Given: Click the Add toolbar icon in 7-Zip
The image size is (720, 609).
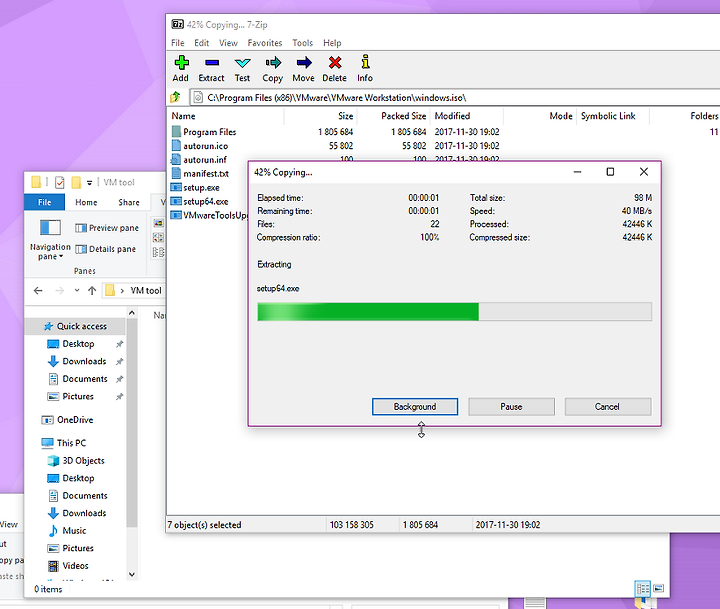Looking at the screenshot, I should pyautogui.click(x=181, y=62).
